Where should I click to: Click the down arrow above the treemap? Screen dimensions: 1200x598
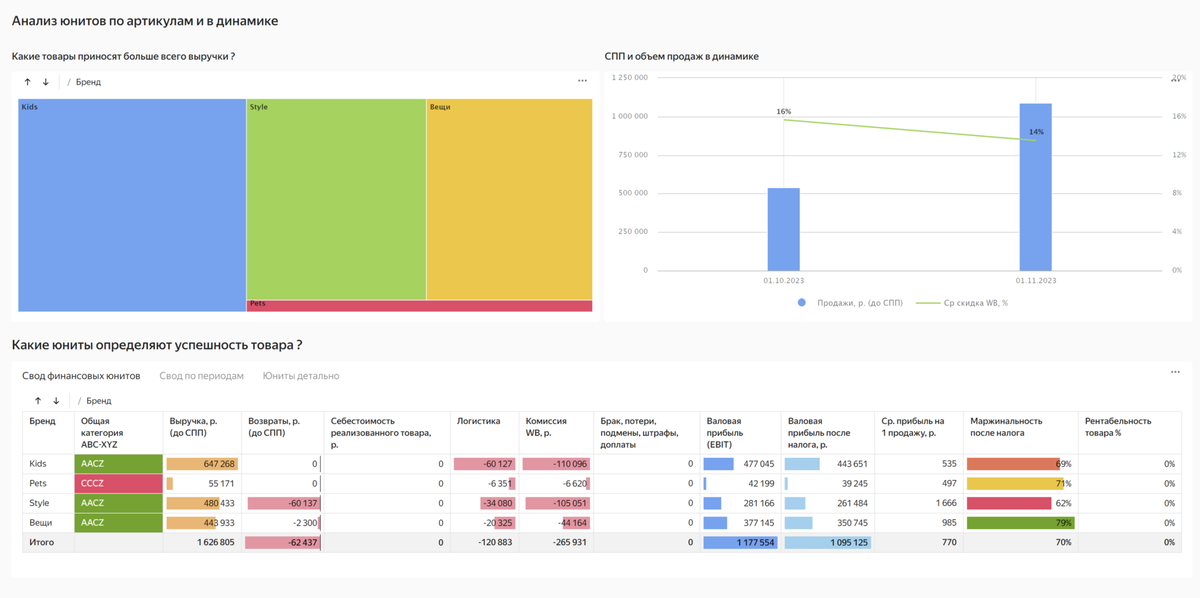(45, 82)
